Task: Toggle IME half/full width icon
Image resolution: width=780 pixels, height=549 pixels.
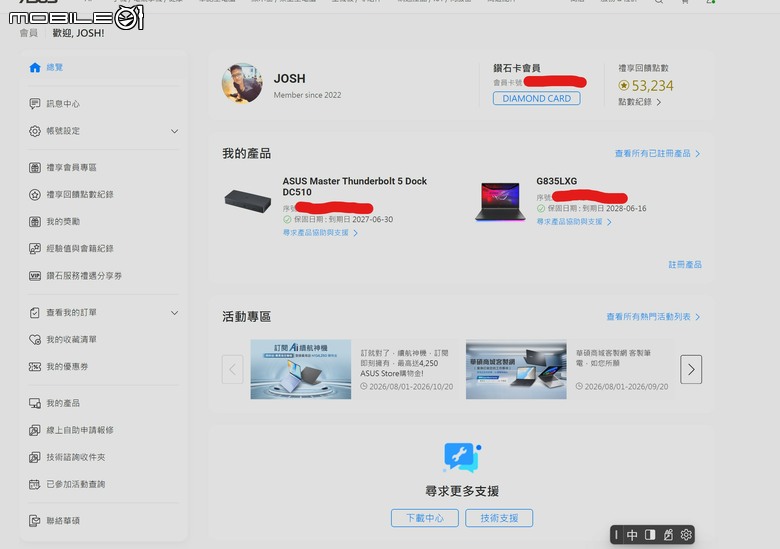Action: coord(650,535)
